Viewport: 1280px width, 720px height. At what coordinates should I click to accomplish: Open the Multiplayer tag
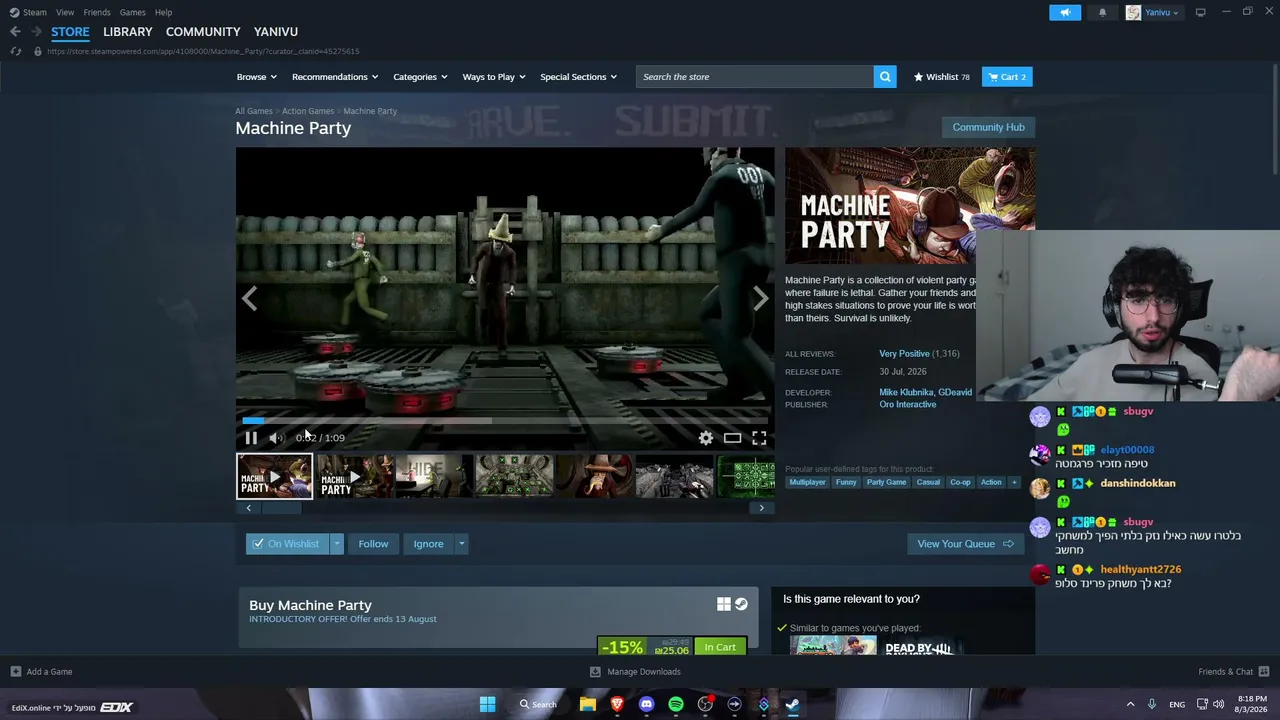pyautogui.click(x=807, y=482)
